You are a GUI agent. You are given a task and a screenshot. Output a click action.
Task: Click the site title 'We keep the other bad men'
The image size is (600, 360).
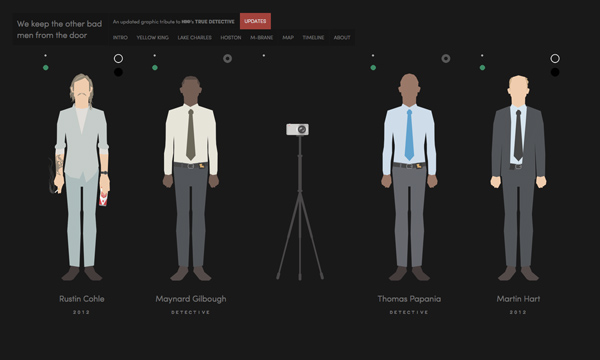tap(59, 29)
